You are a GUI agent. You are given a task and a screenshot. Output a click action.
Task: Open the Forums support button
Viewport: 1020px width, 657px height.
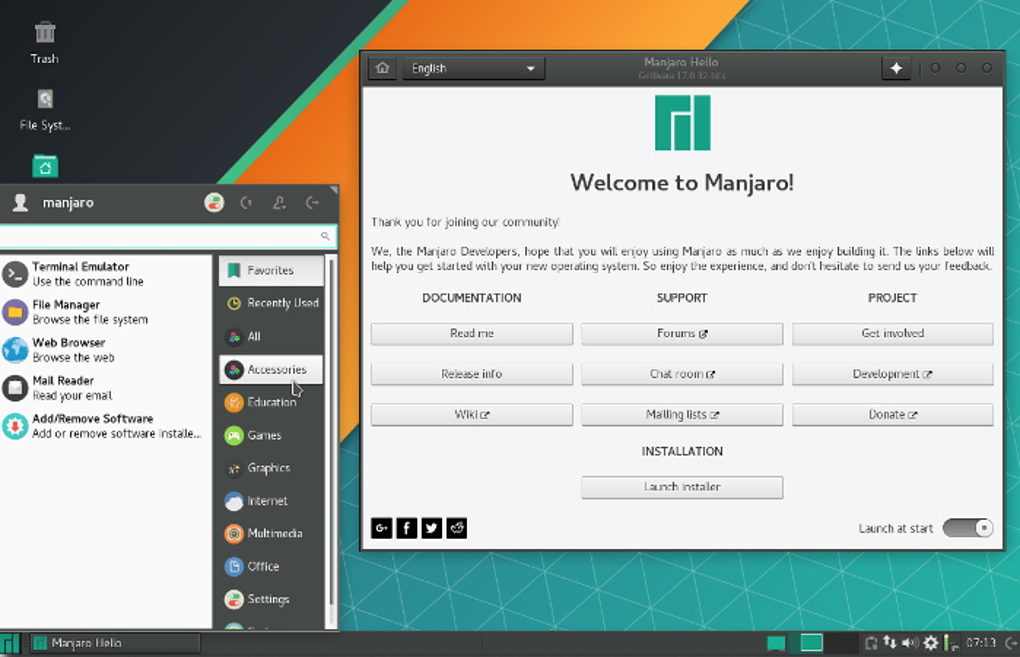682,334
